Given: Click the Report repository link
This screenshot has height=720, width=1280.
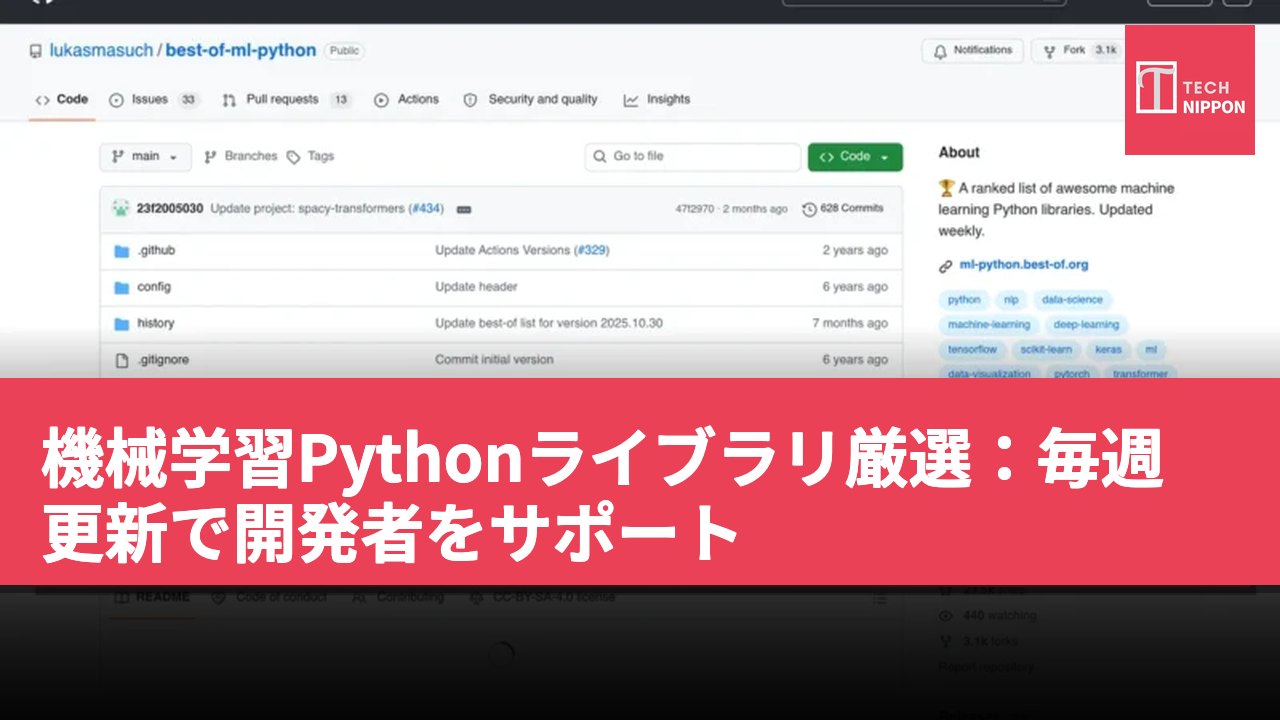Looking at the screenshot, I should coord(986,667).
